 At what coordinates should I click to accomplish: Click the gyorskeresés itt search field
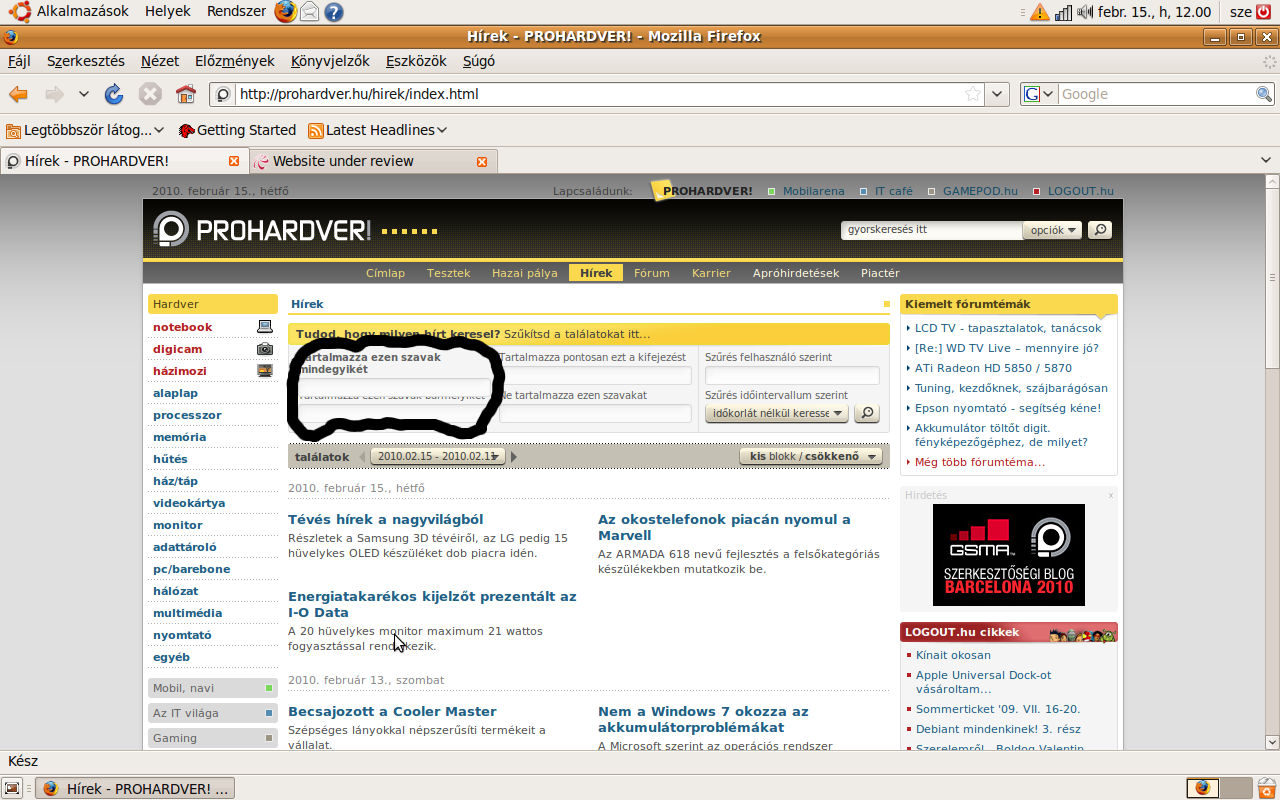(x=932, y=230)
